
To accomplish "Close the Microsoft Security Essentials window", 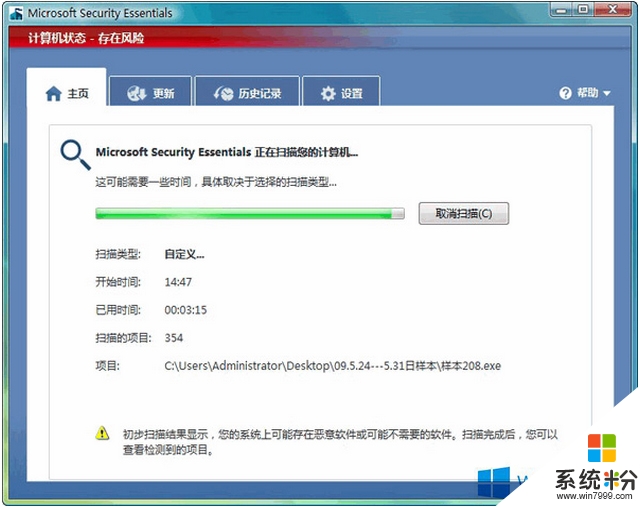I will (612, 9).
